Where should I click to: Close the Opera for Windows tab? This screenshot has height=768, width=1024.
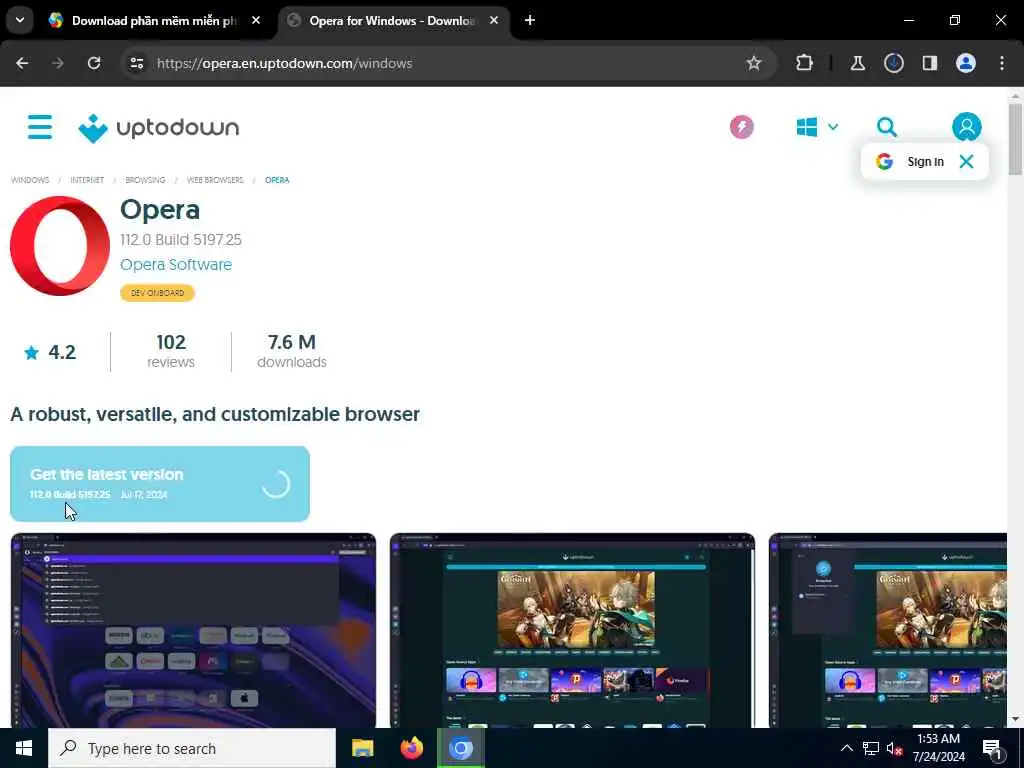494,20
